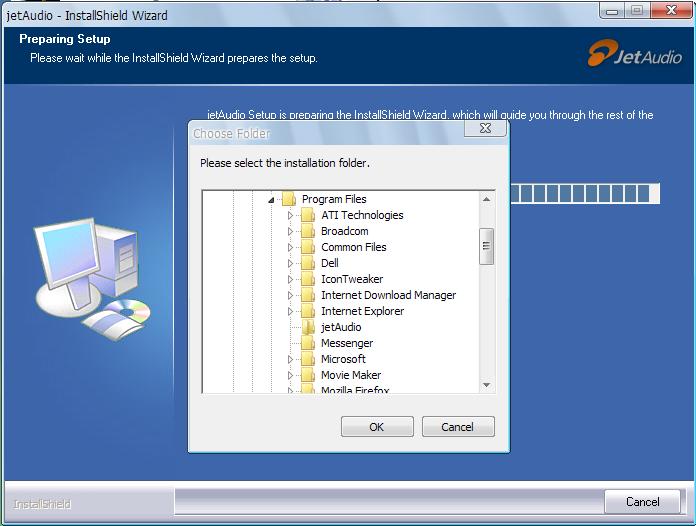Select the "Broadcom" entry
This screenshot has width=696, height=526.
point(344,231)
